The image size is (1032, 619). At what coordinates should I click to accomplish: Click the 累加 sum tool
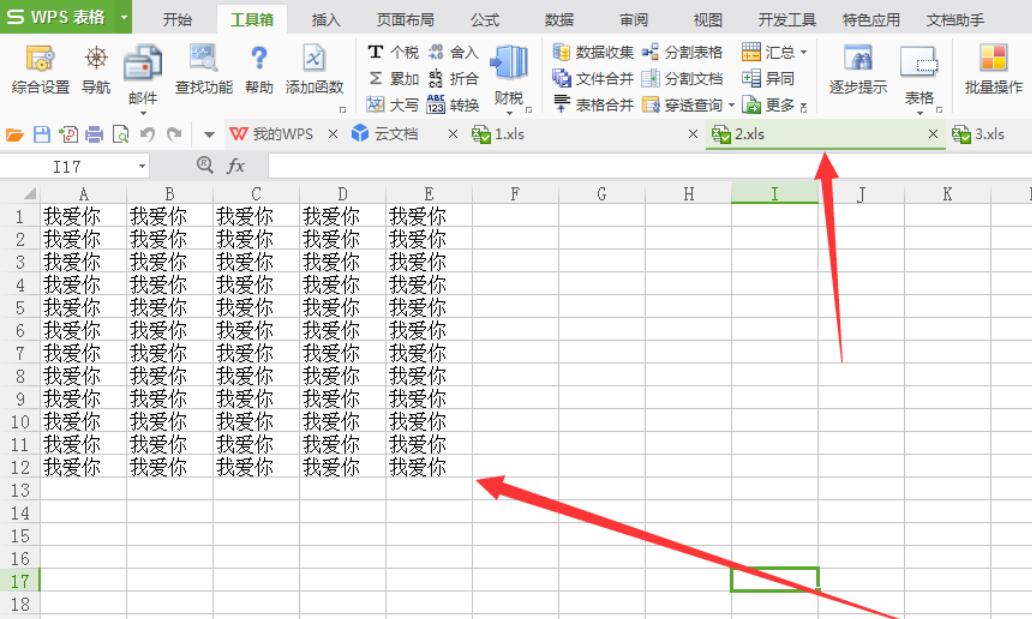(x=393, y=78)
